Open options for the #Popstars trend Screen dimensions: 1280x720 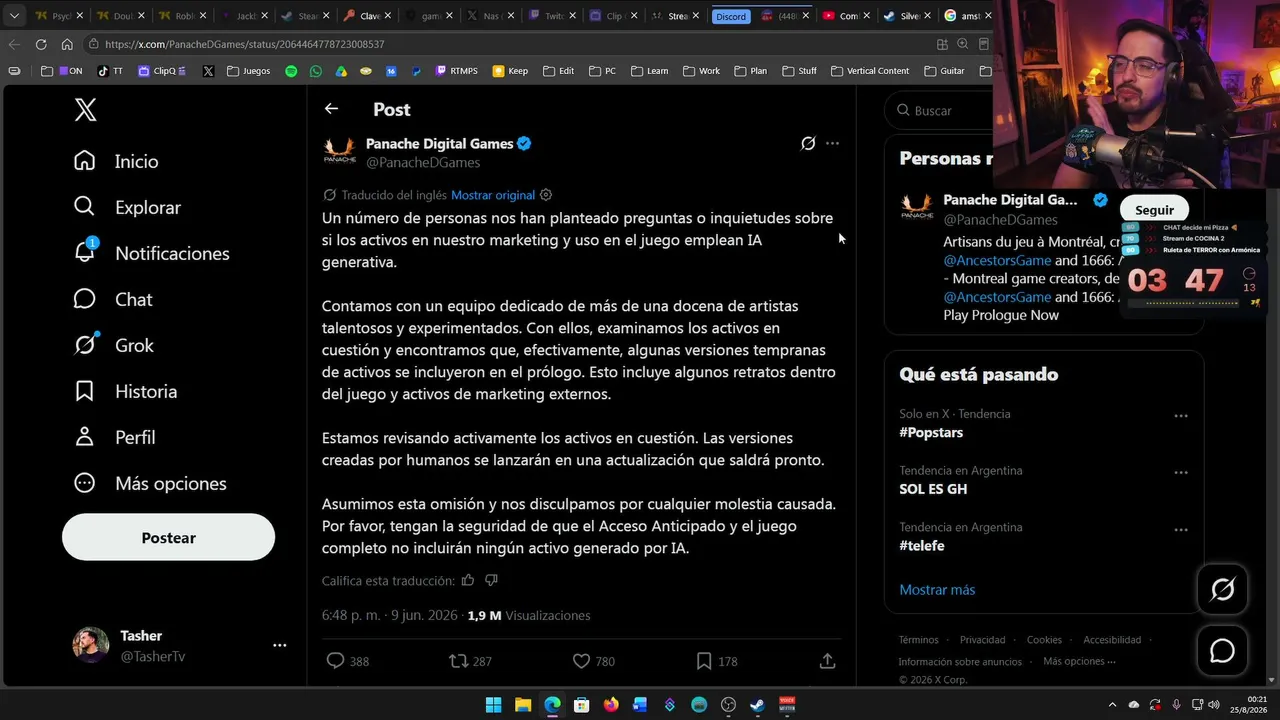click(x=1181, y=416)
